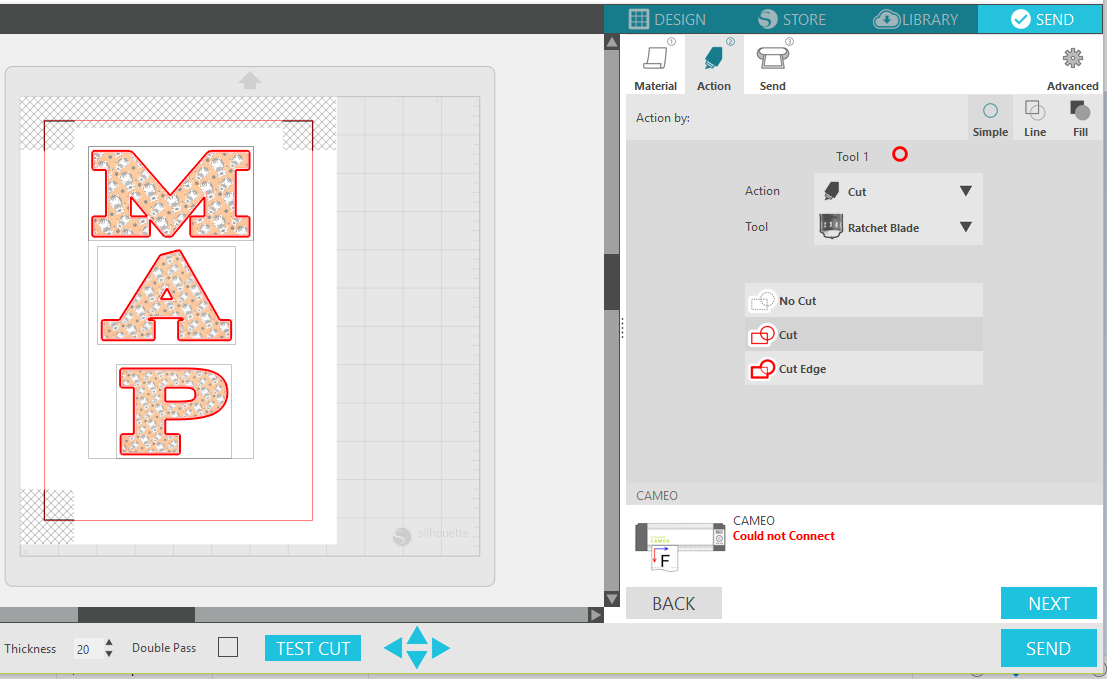
Task: Enable Double Pass cutting
Action: click(228, 647)
